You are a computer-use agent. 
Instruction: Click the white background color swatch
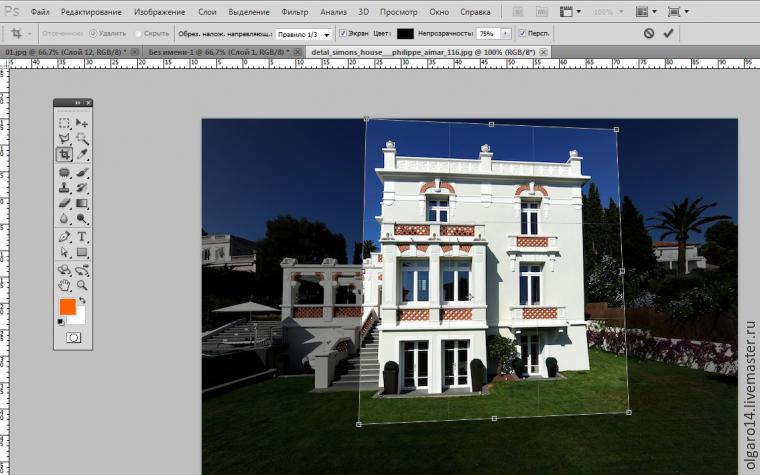click(79, 317)
